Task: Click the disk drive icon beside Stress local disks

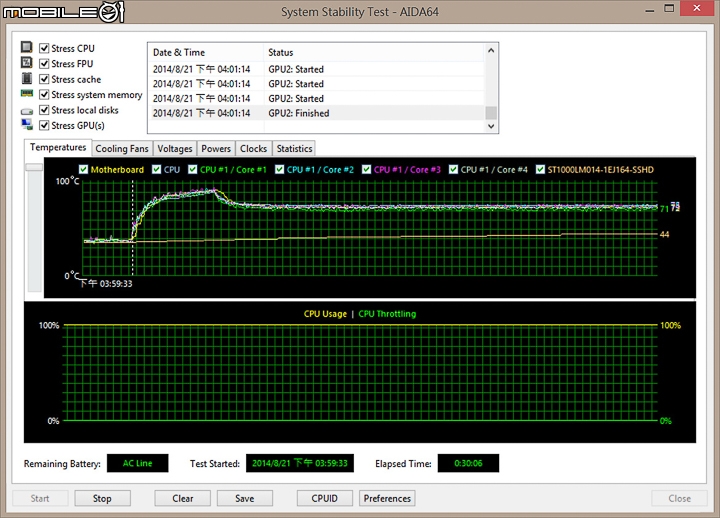Action: pyautogui.click(x=27, y=111)
